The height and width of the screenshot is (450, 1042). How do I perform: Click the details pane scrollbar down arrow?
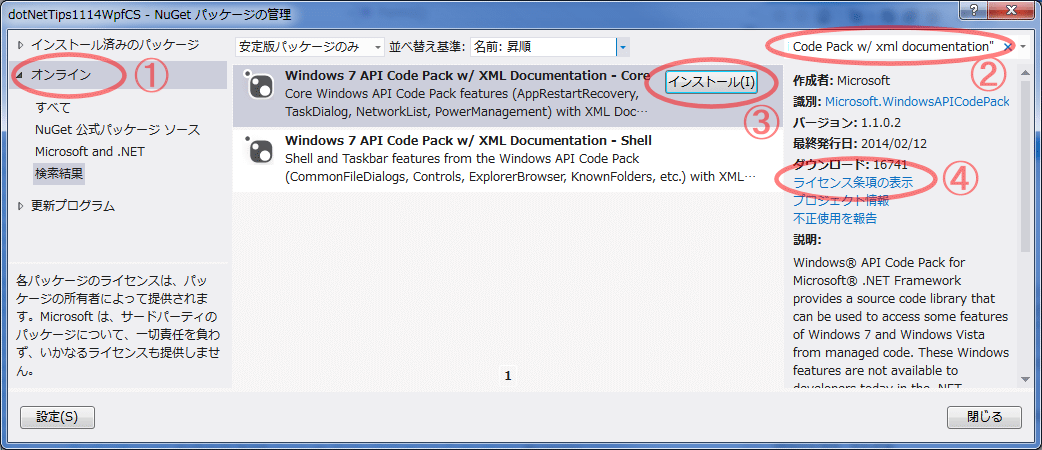[x=1025, y=379]
